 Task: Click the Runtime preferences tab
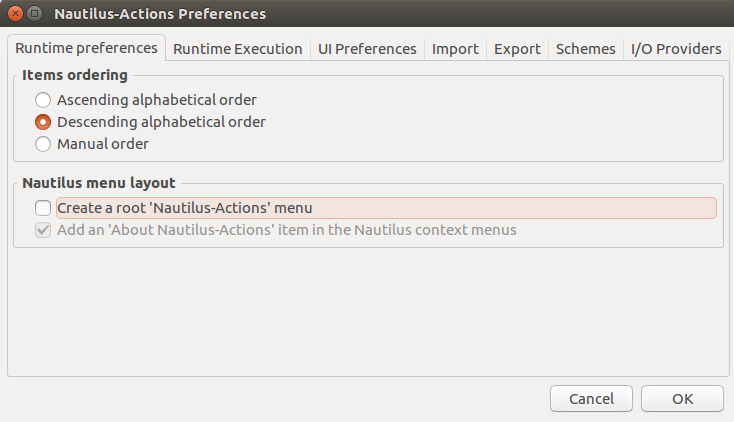click(x=86, y=48)
